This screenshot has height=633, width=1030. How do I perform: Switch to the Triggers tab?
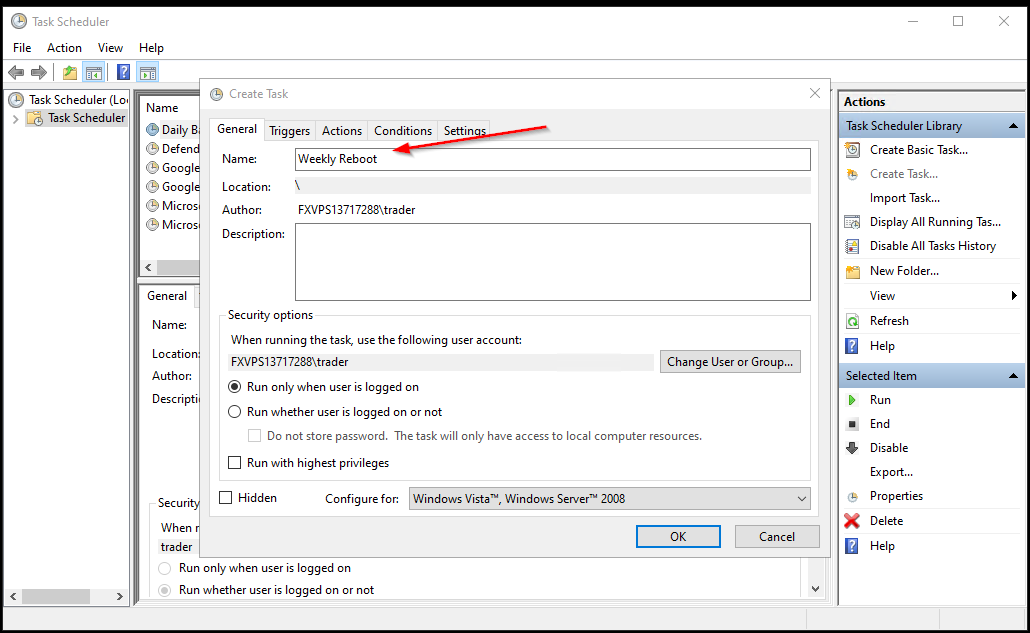tap(290, 131)
